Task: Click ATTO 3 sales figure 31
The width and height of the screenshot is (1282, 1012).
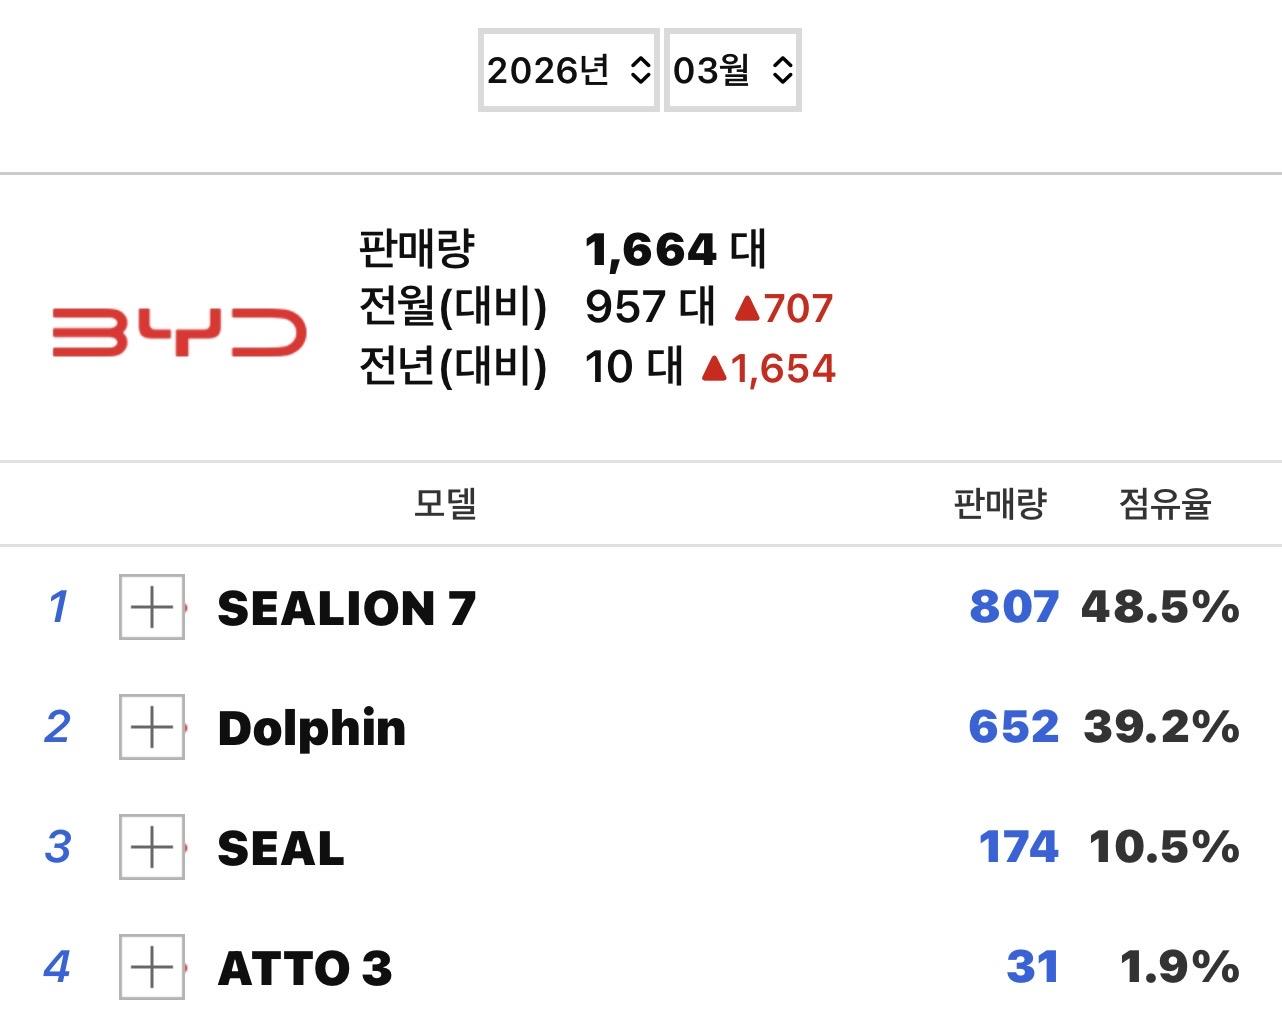Action: [x=1032, y=967]
